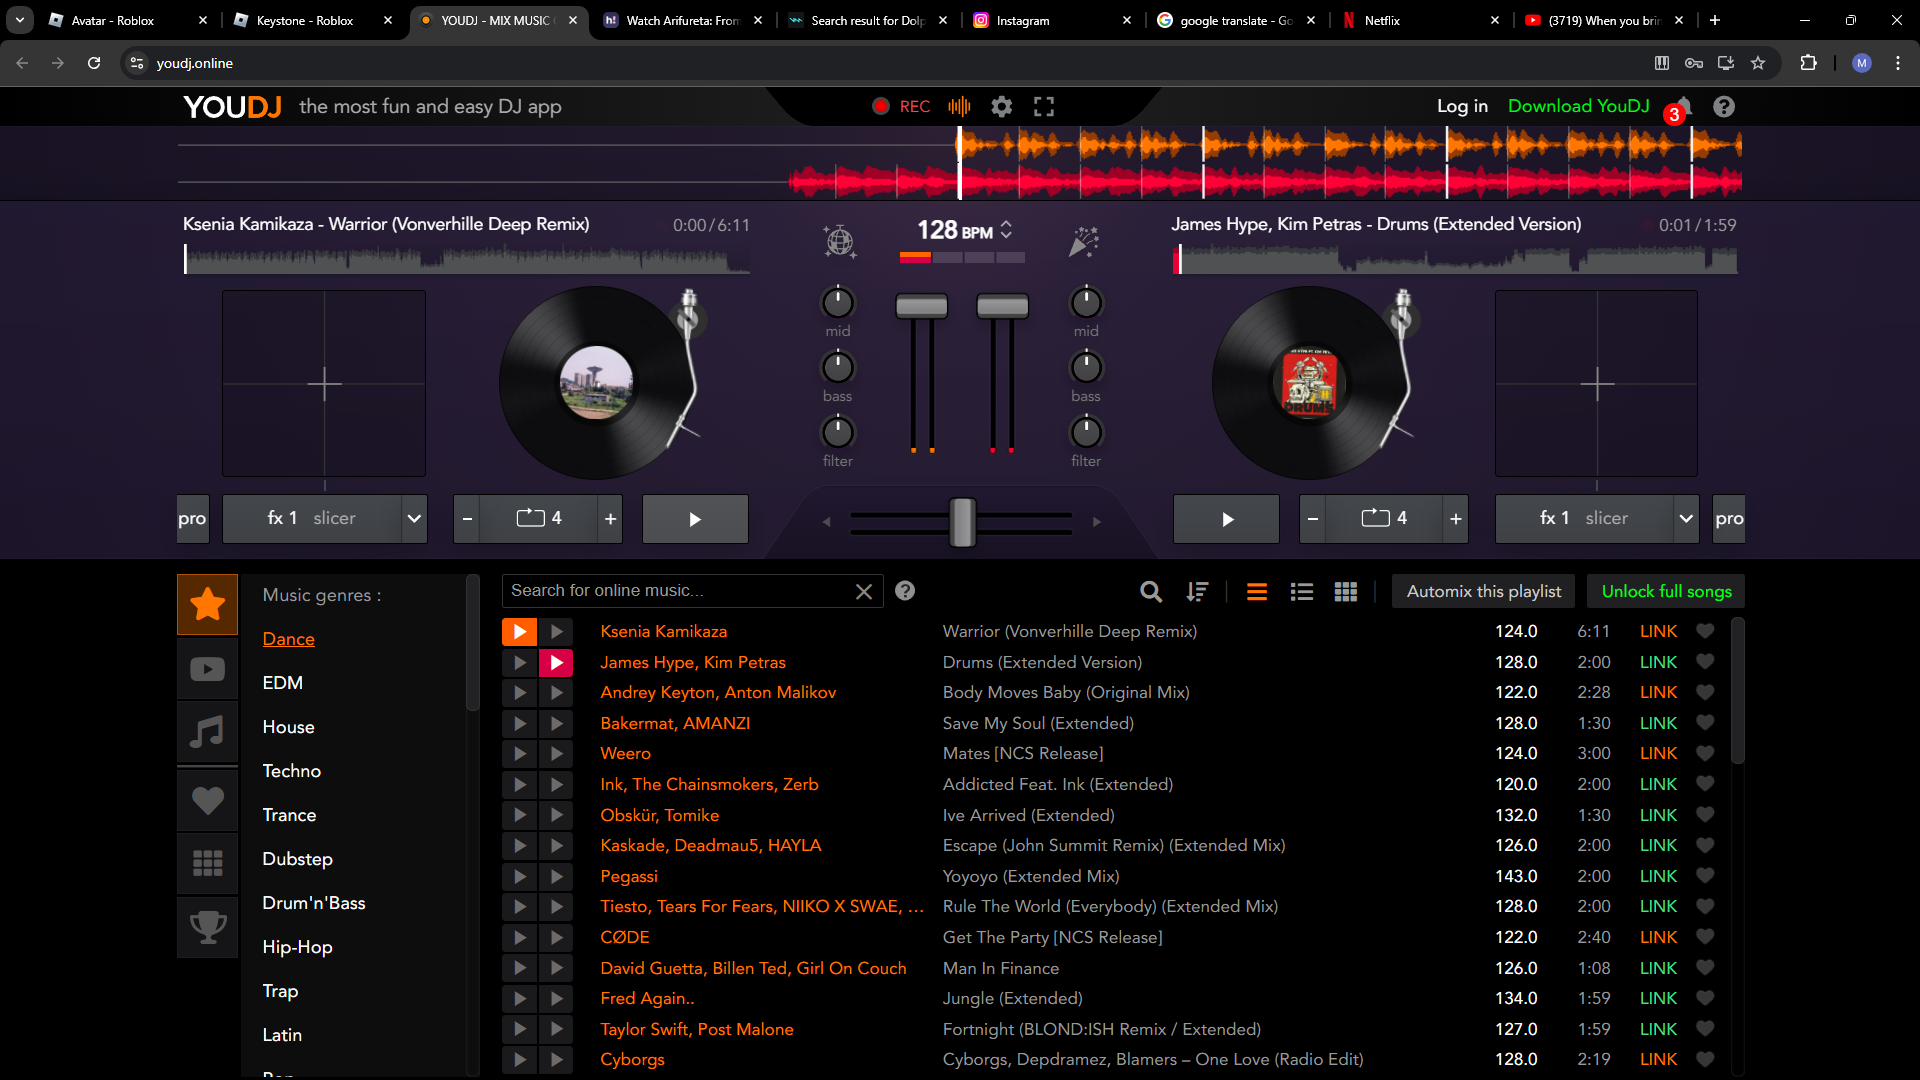Open the right deck pro panel

tap(1729, 519)
